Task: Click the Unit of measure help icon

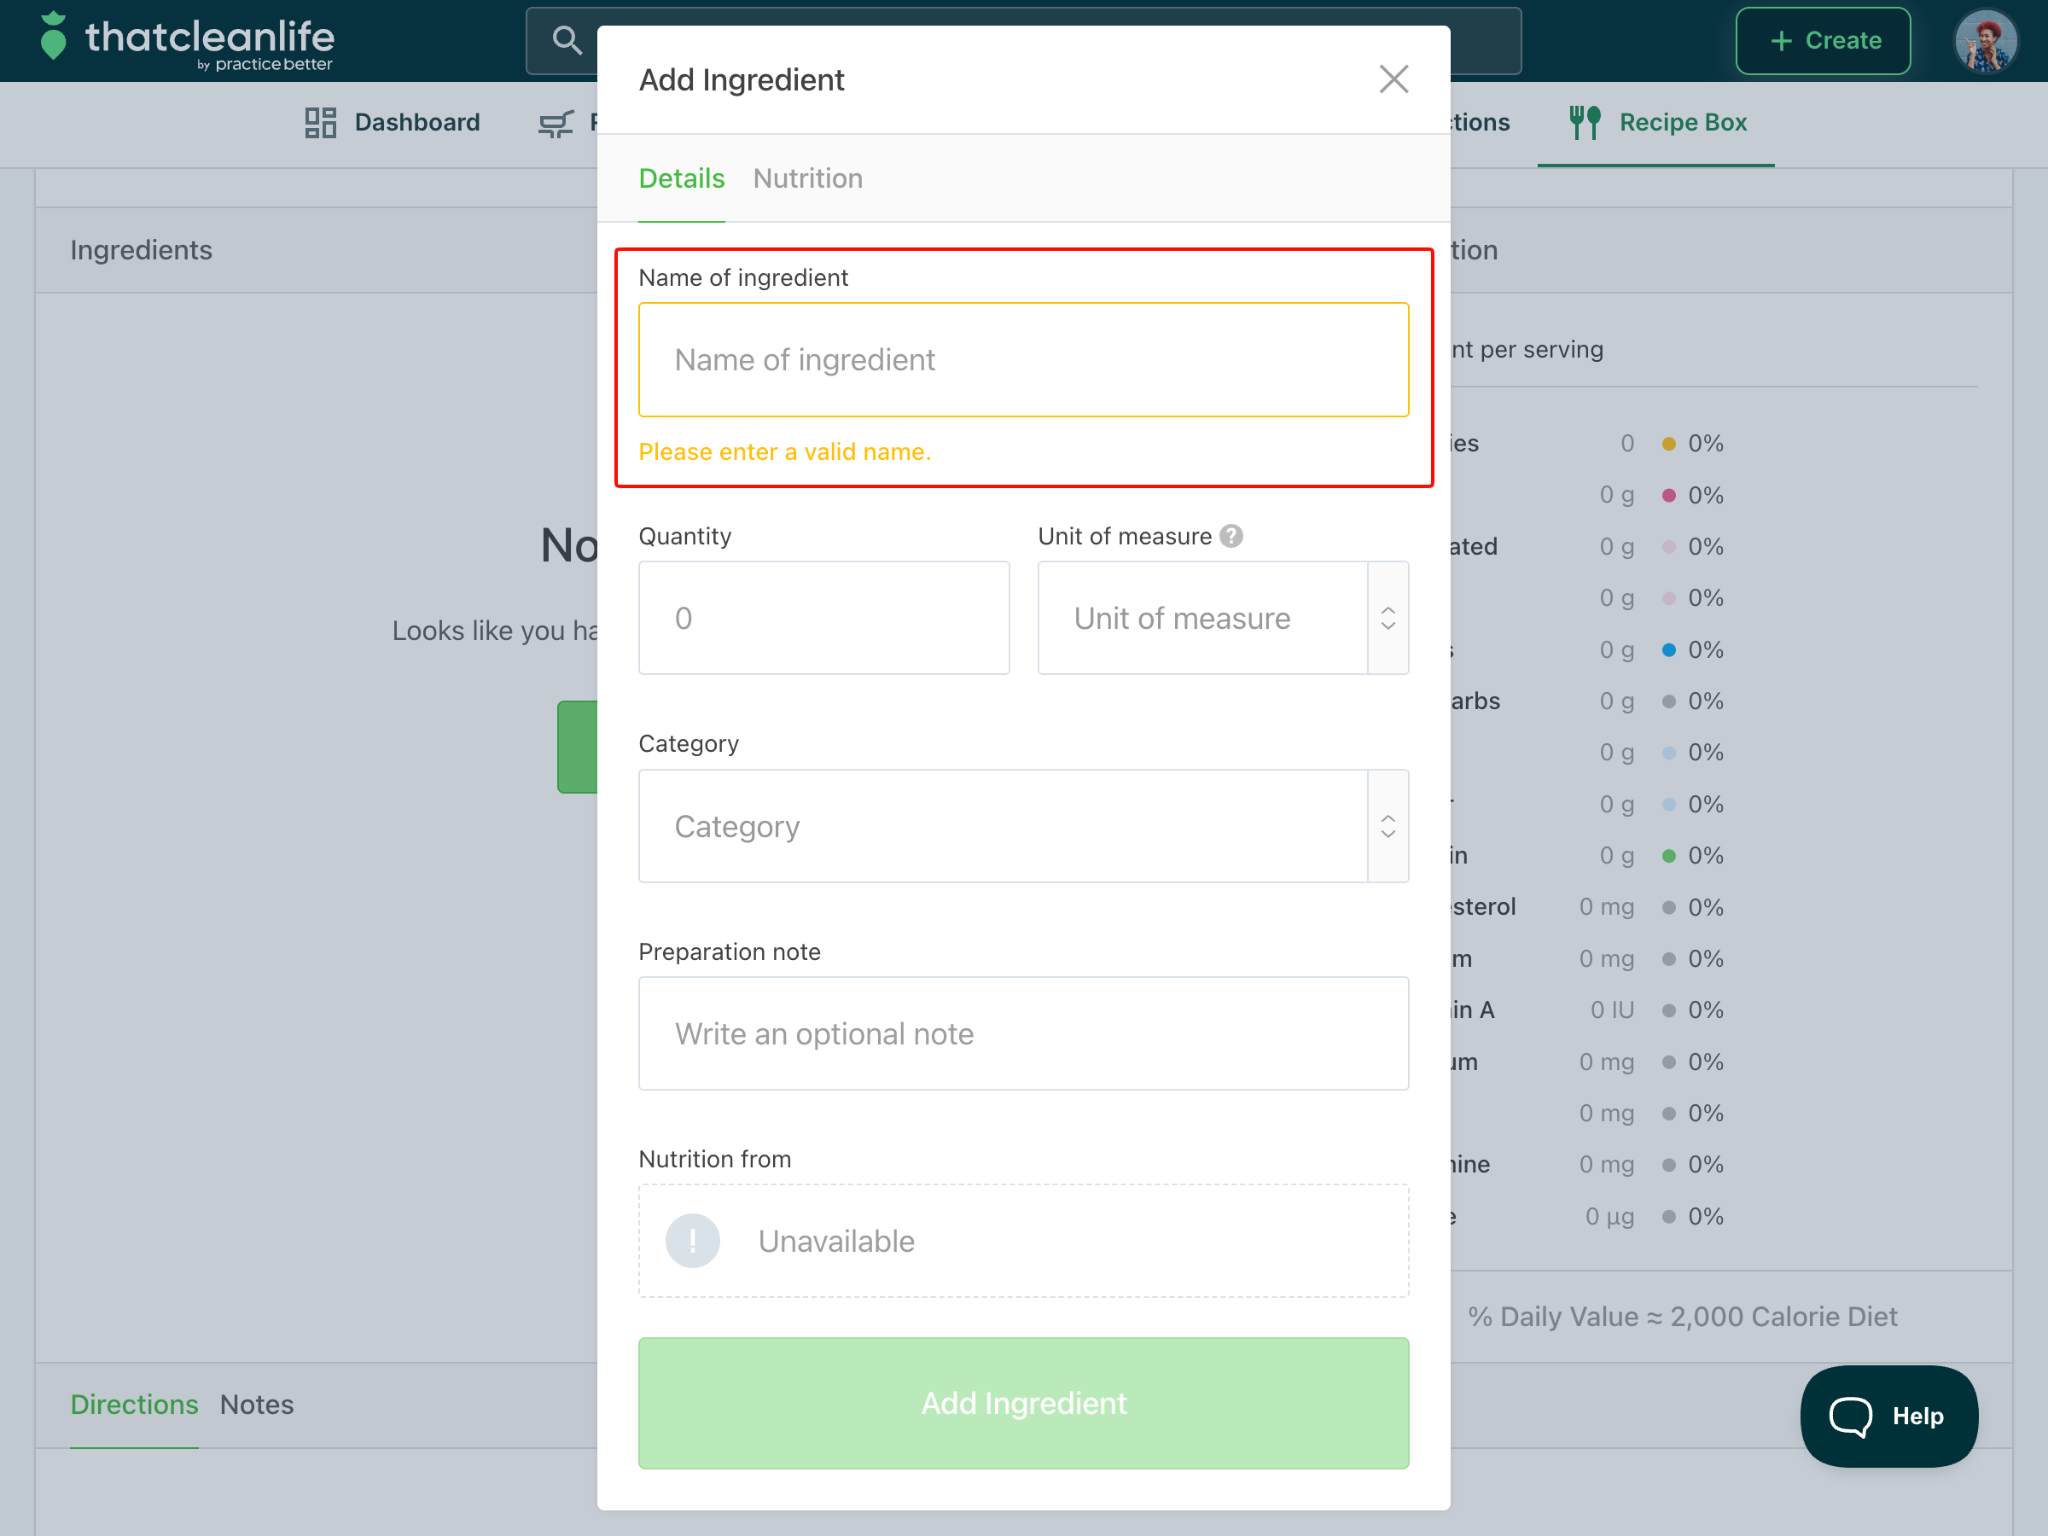Action: [x=1231, y=536]
